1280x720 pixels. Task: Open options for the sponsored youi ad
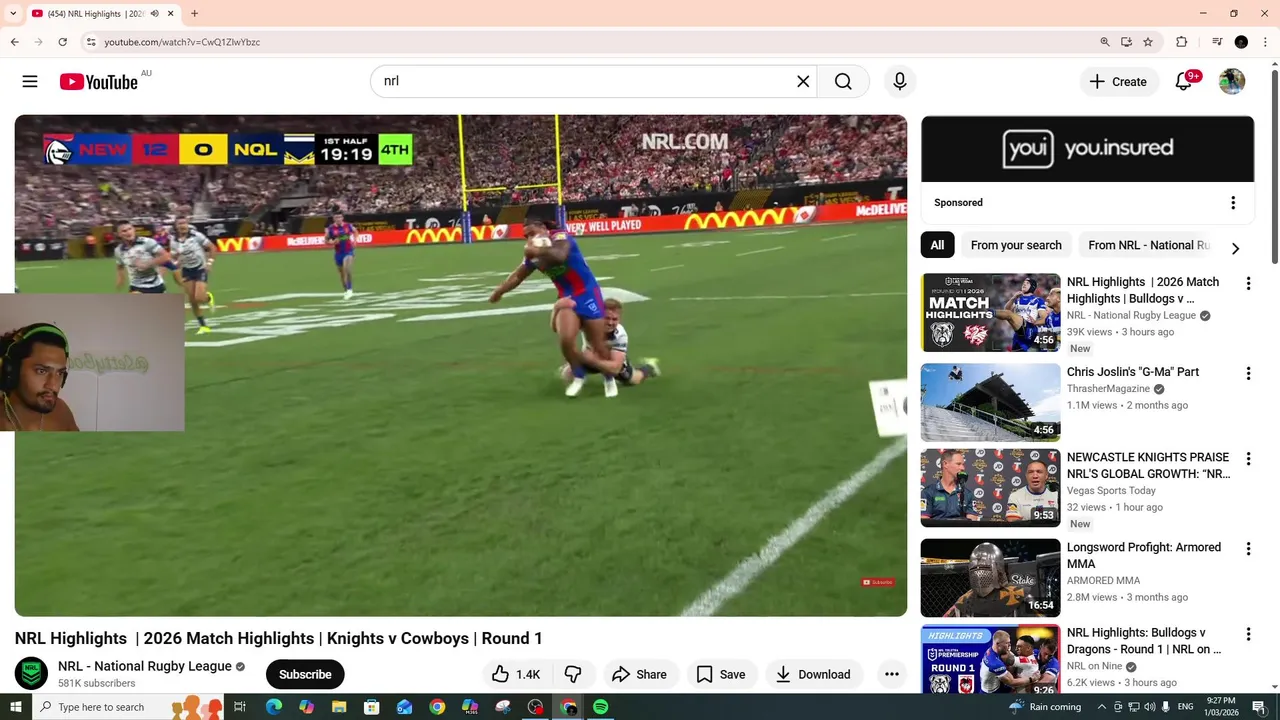tap(1233, 203)
